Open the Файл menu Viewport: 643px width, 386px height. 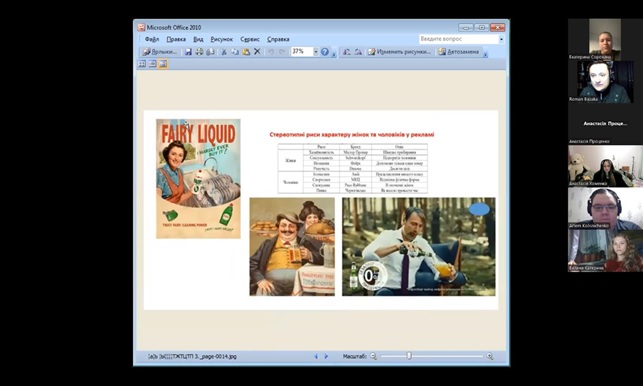tap(152, 39)
